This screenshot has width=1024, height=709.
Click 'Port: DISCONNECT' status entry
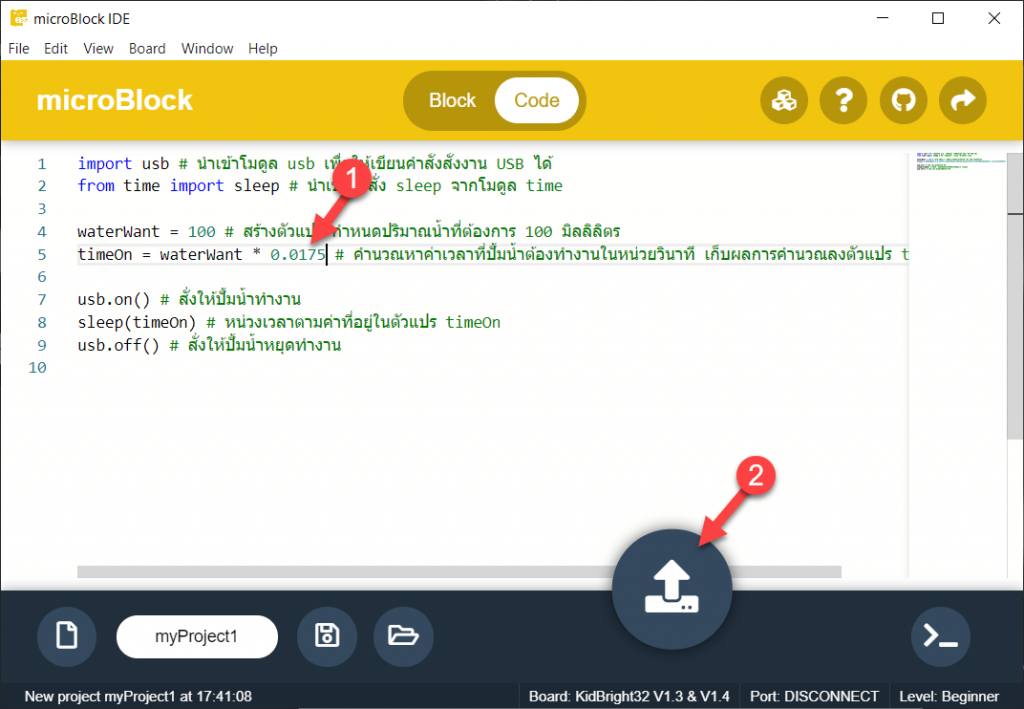814,697
